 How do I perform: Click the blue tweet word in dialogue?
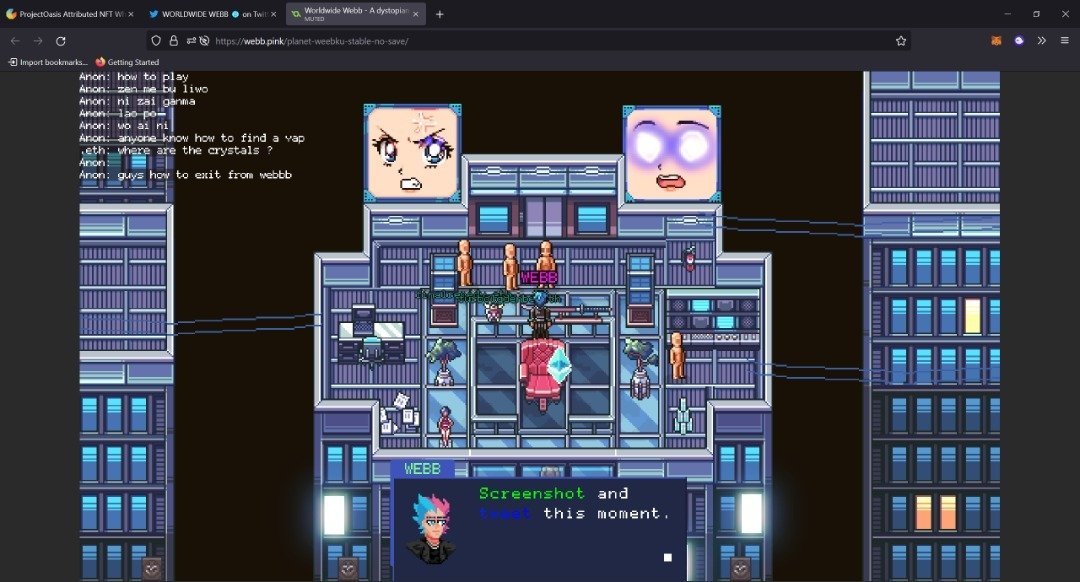tap(505, 513)
